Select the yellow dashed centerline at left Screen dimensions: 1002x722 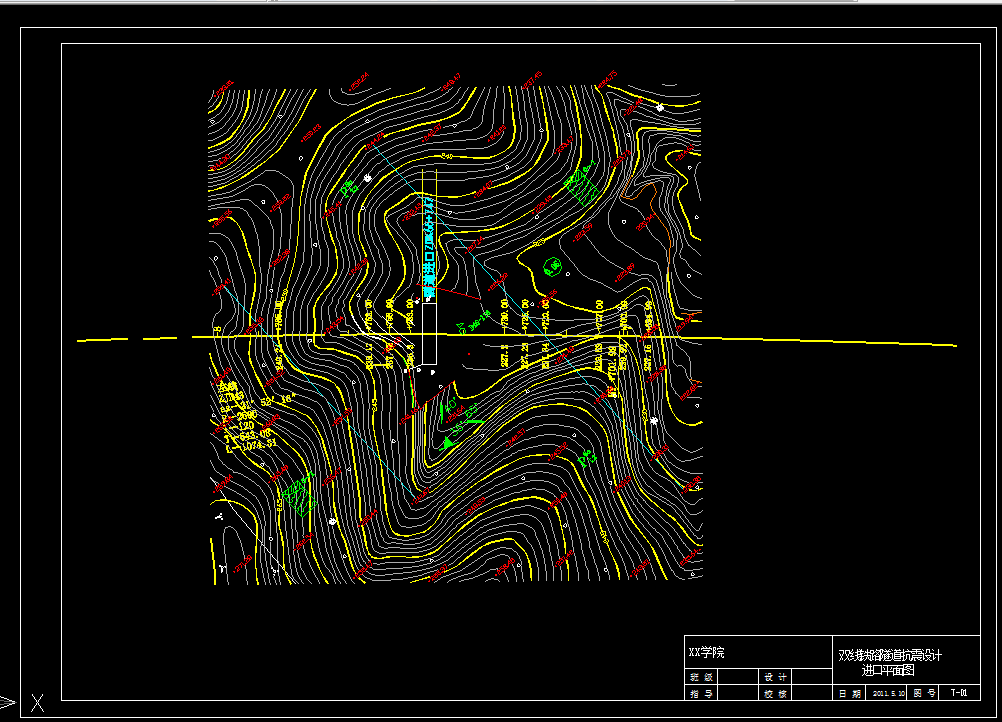134,339
